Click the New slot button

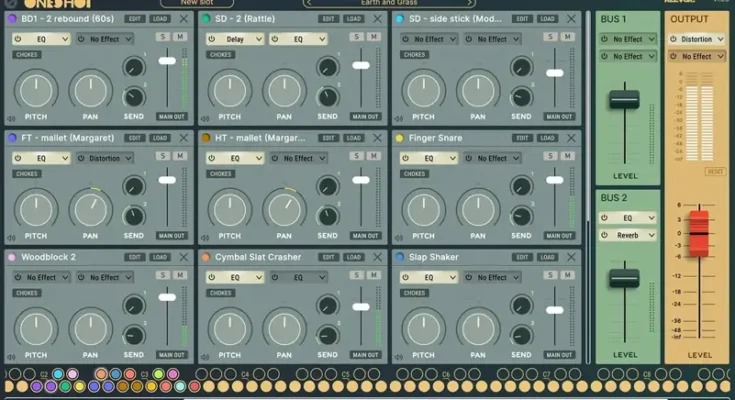pyautogui.click(x=203, y=3)
